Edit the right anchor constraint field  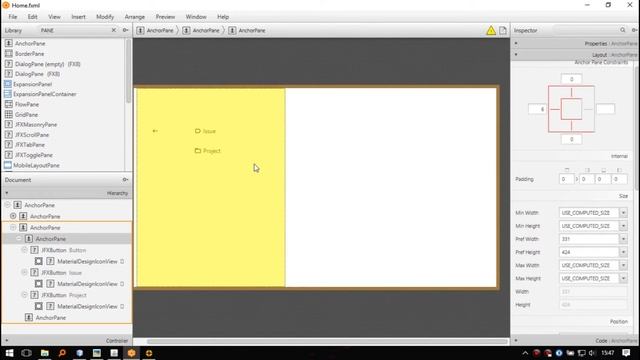click(605, 109)
